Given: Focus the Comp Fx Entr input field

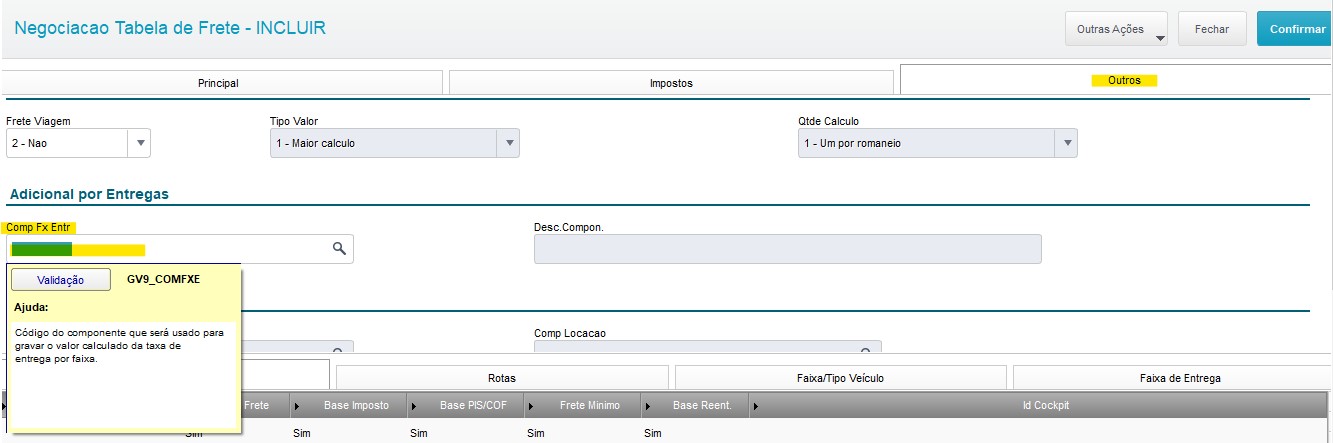Looking at the screenshot, I should click(180, 249).
